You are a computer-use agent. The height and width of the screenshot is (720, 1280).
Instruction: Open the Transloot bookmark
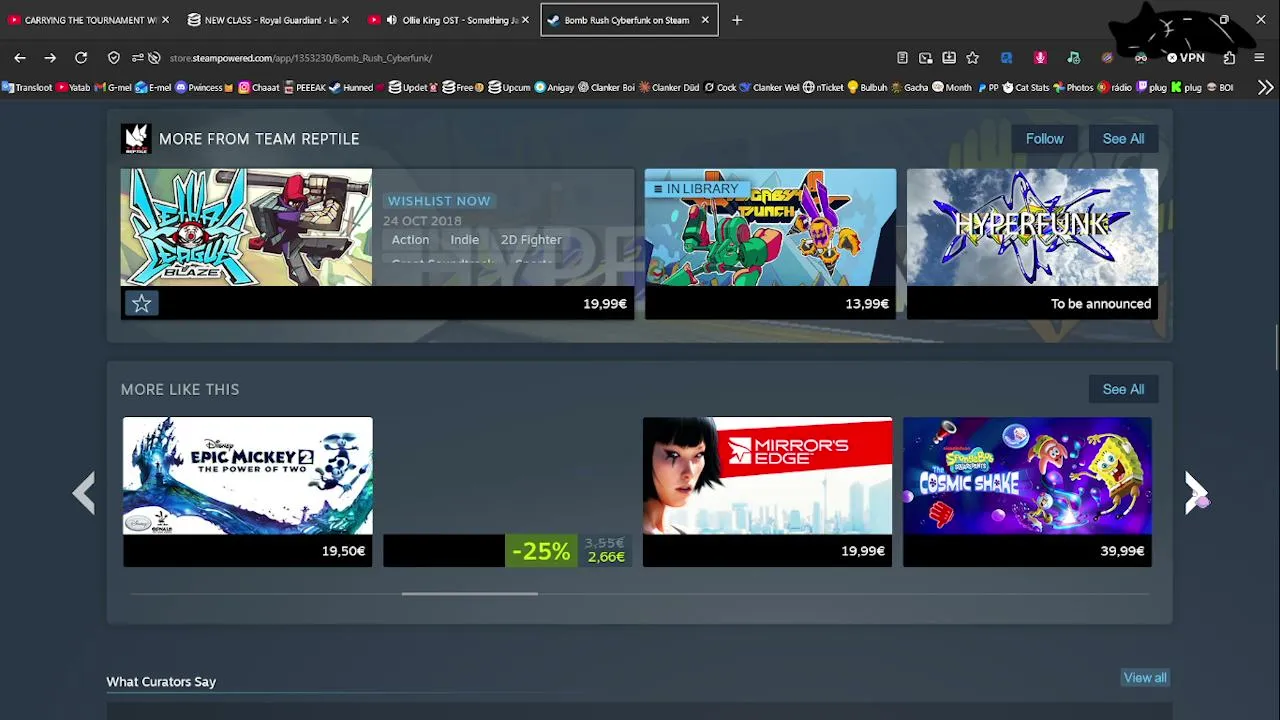pos(27,87)
